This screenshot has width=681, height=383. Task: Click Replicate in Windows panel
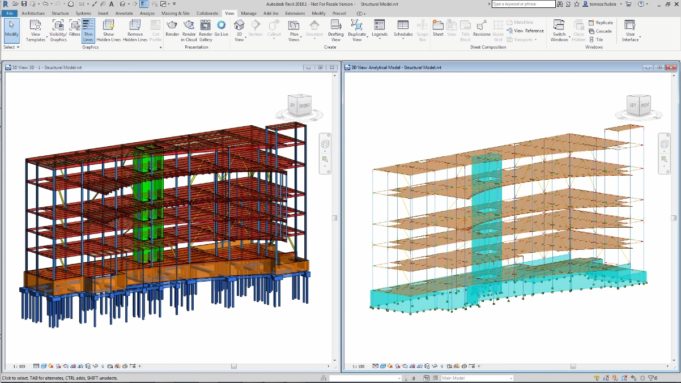(x=601, y=23)
